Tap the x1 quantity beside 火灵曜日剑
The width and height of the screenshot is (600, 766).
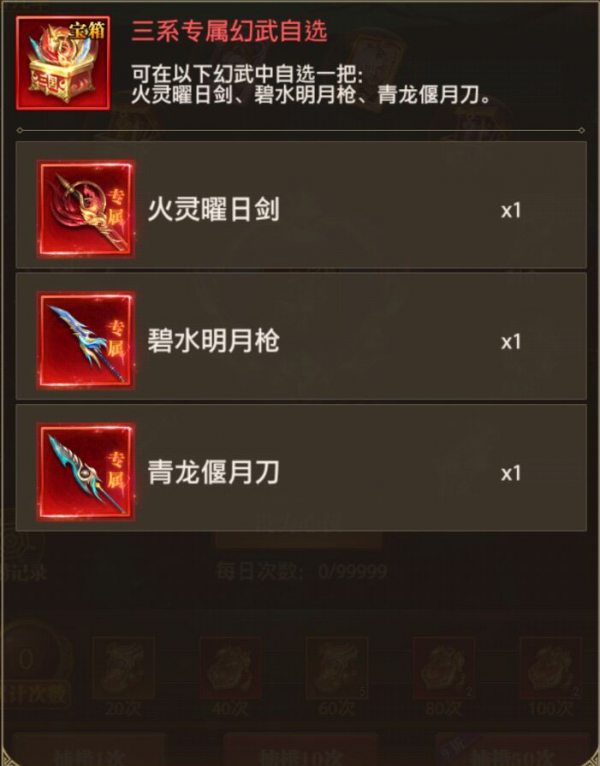click(511, 211)
